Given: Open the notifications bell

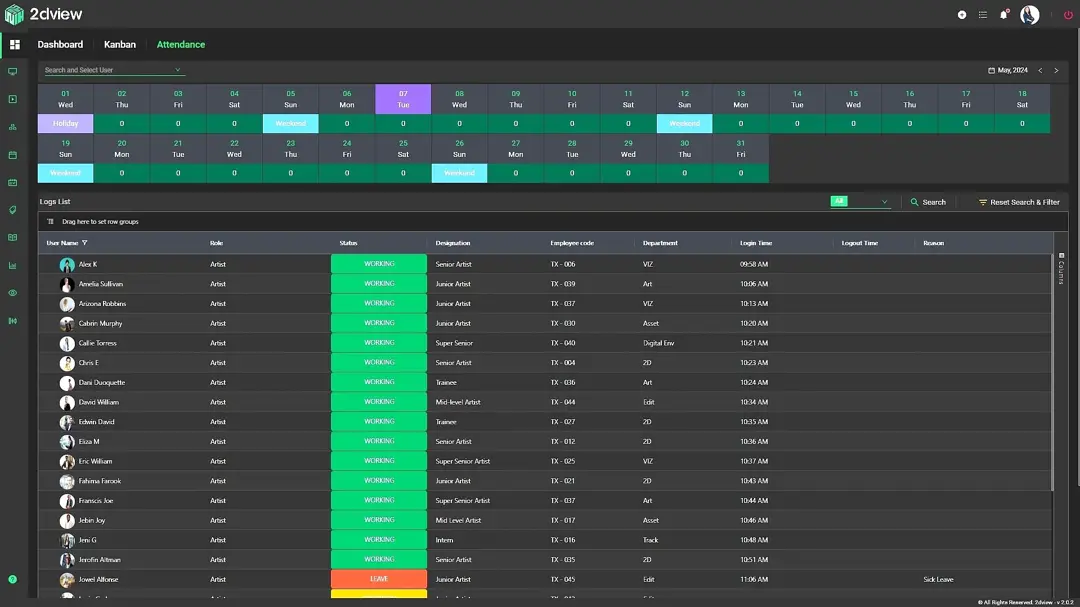Looking at the screenshot, I should 1004,14.
